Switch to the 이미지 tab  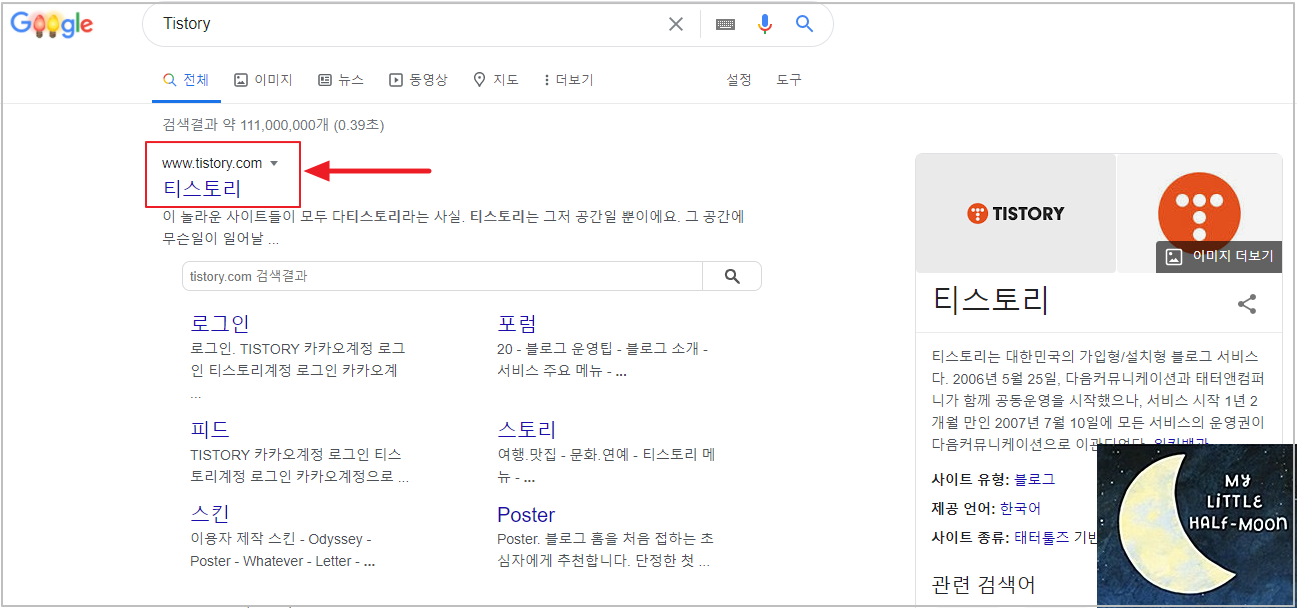click(263, 80)
